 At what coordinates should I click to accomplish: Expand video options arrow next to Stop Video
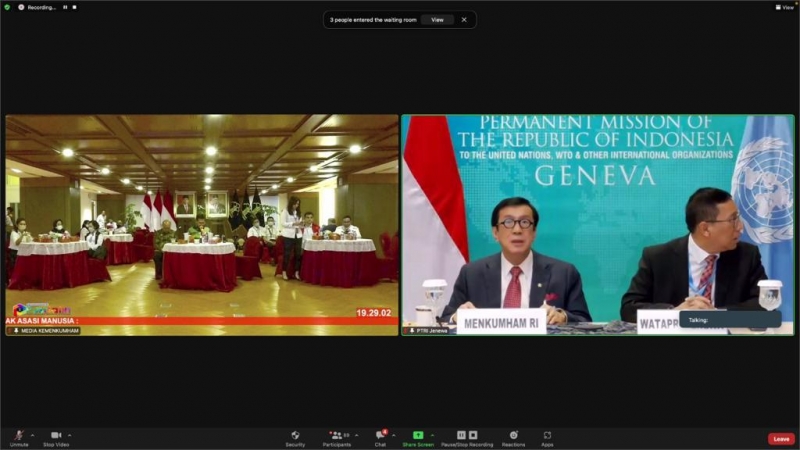coord(69,435)
